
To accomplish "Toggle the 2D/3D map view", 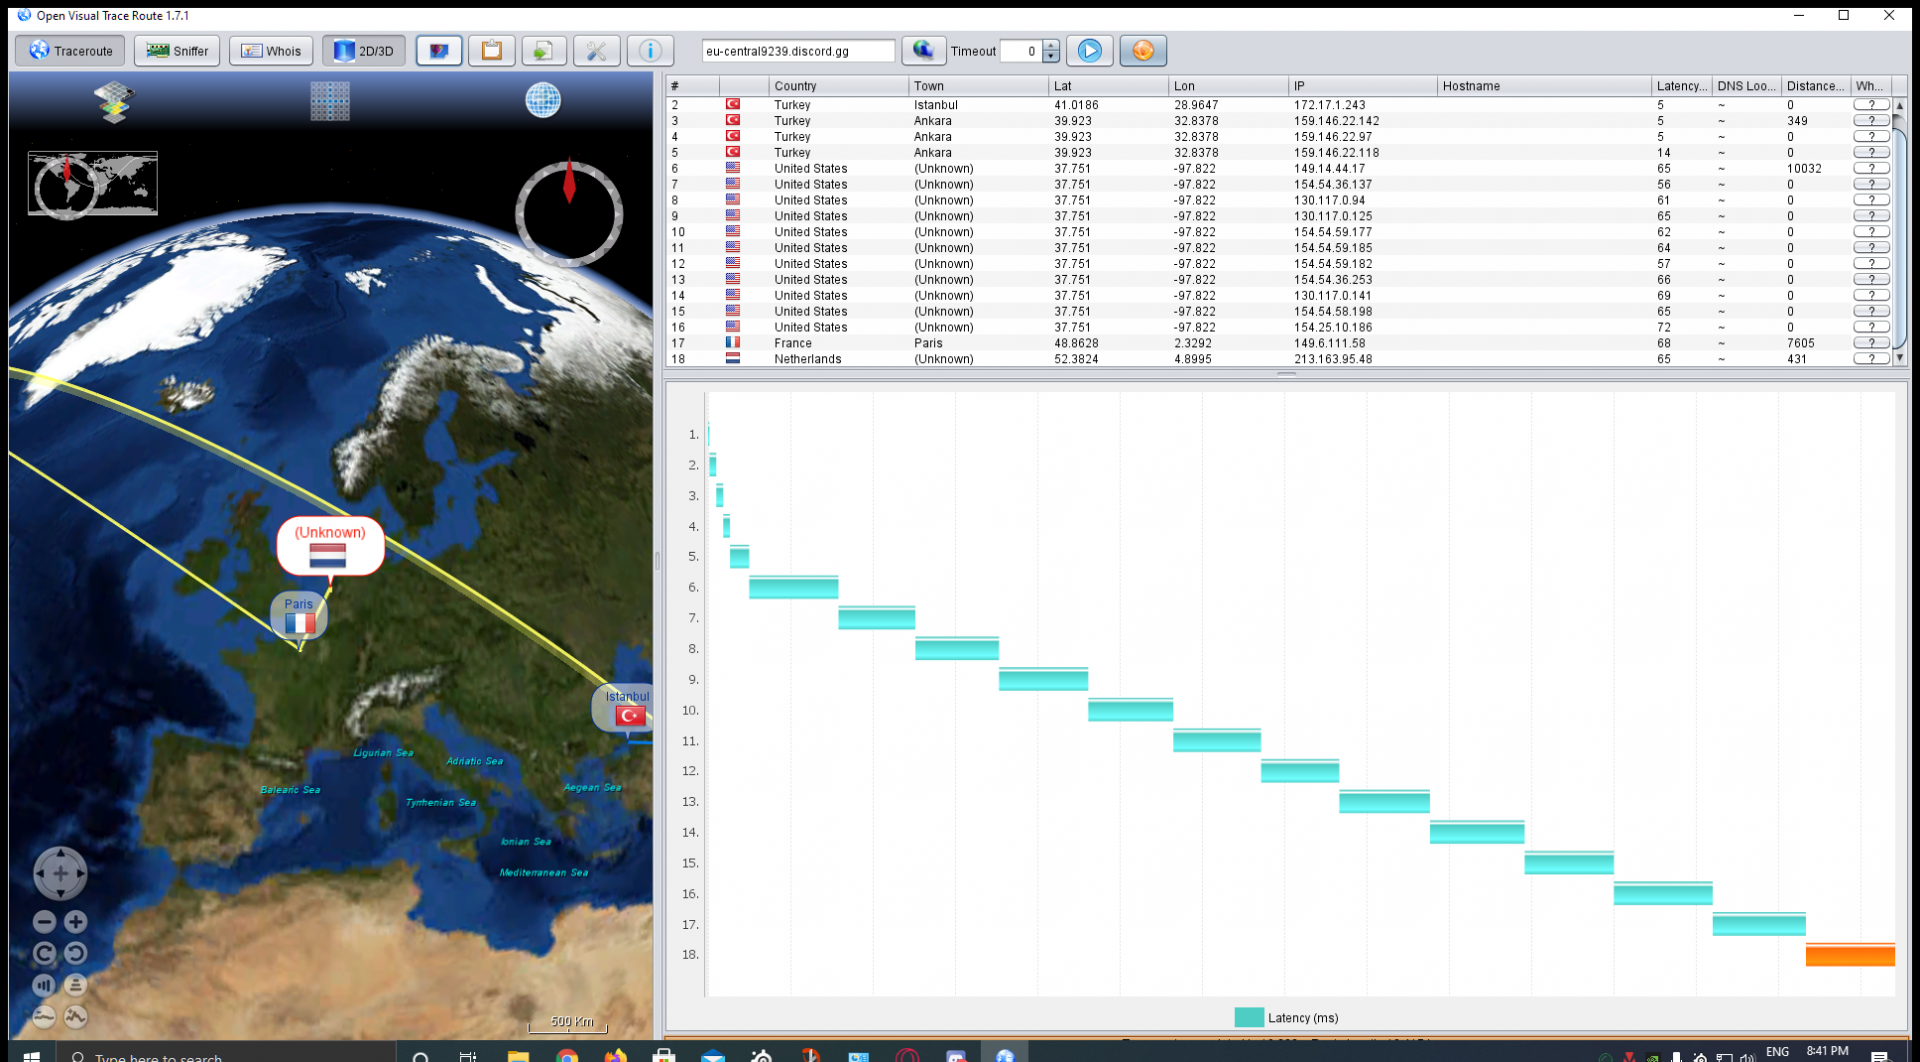I will pyautogui.click(x=363, y=51).
